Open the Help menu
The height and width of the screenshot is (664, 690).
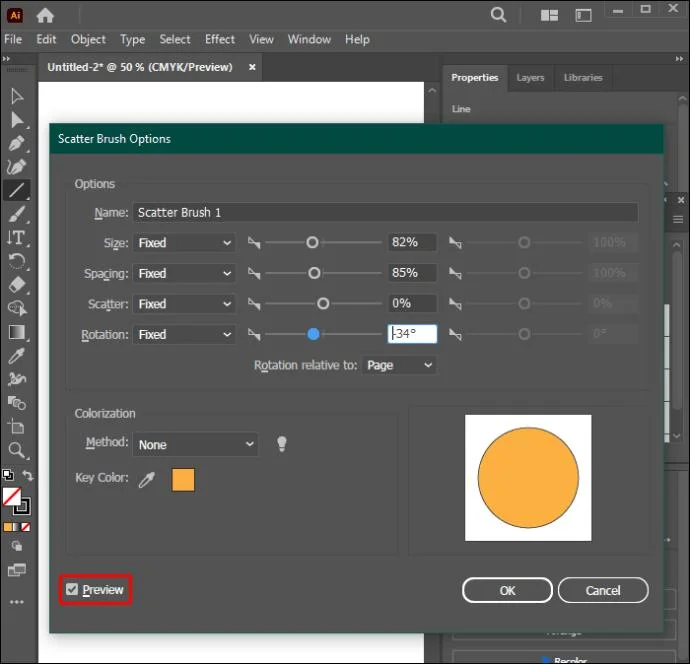(357, 40)
